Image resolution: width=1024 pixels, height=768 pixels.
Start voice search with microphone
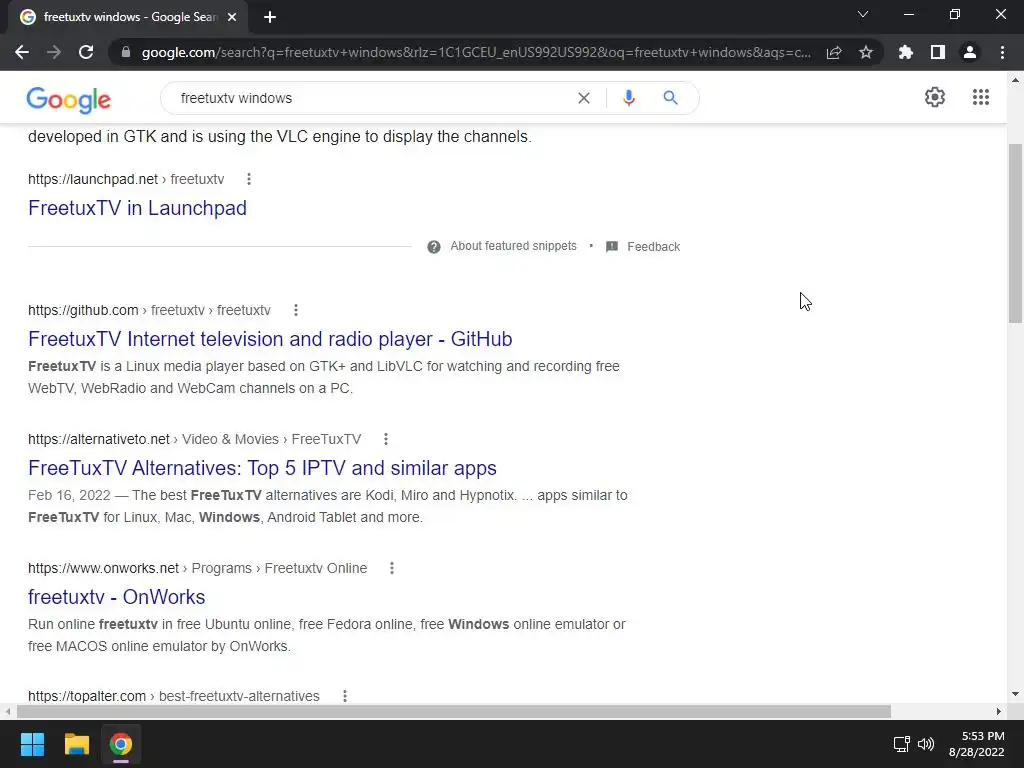(x=628, y=98)
